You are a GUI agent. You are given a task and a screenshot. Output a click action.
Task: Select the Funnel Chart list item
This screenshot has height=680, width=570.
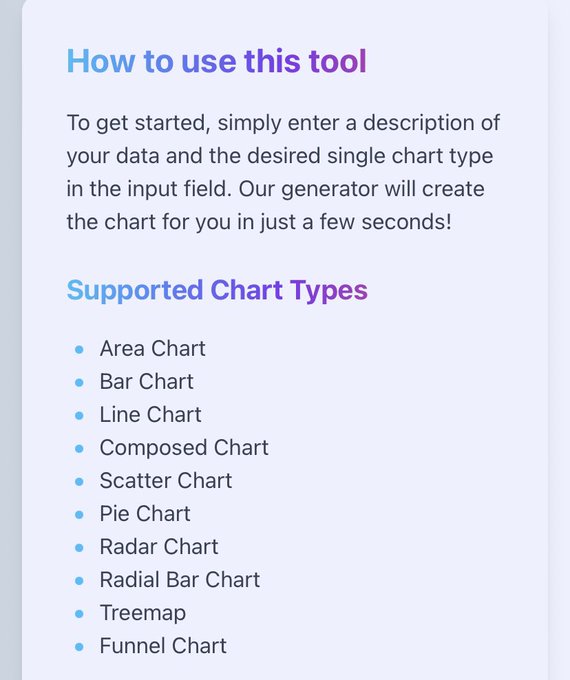(163, 646)
